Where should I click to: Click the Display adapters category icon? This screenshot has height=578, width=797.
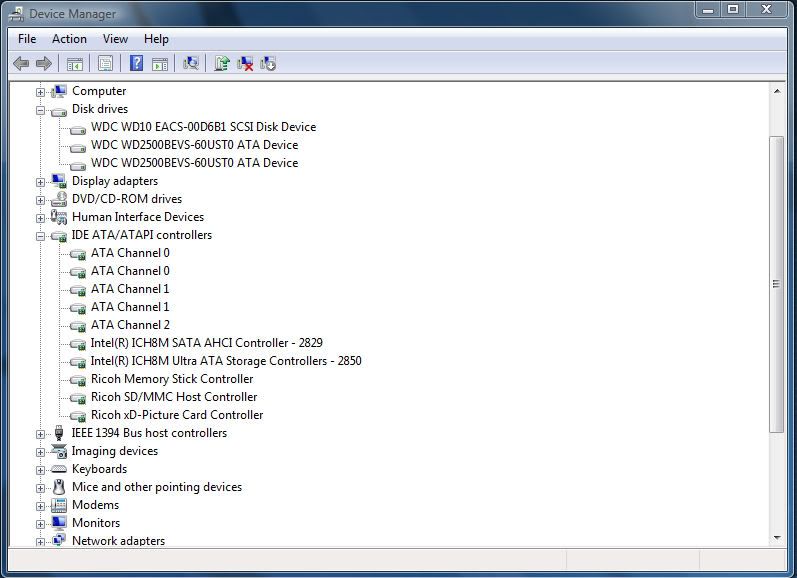point(59,181)
